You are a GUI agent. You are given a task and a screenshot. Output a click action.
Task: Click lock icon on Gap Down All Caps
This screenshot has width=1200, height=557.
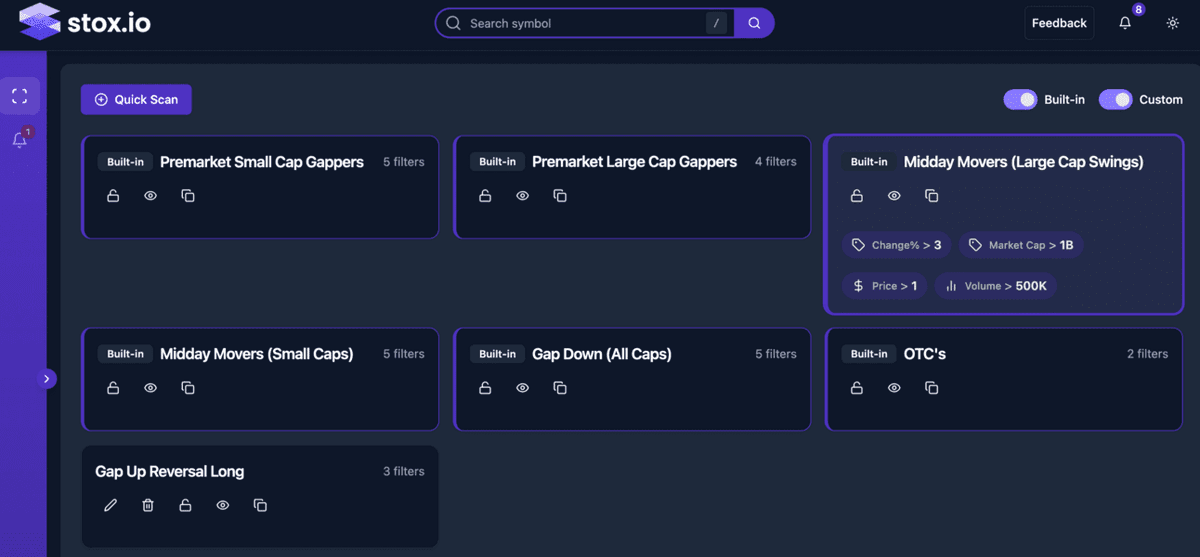[x=485, y=388]
